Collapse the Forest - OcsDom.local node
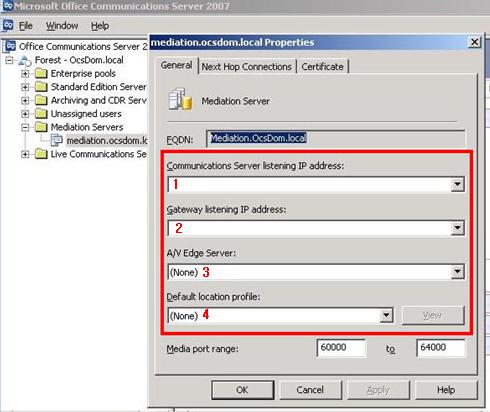Viewport: 490px width, 412px height. pyautogui.click(x=9, y=61)
